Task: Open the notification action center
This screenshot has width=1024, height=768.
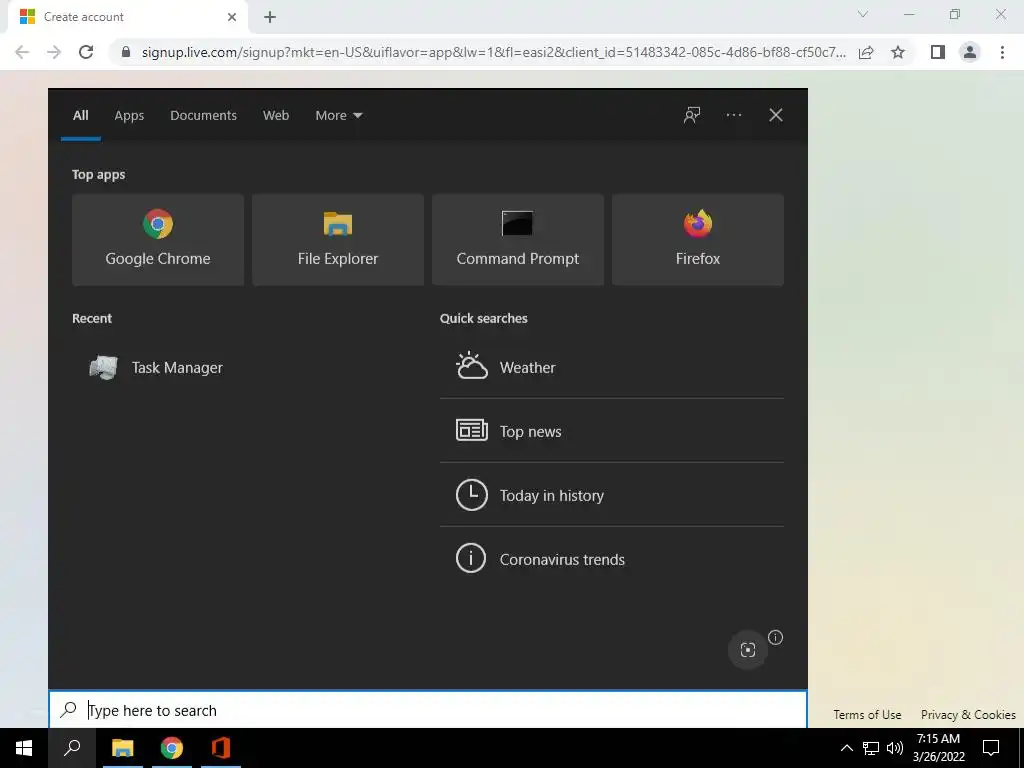Action: [991, 748]
